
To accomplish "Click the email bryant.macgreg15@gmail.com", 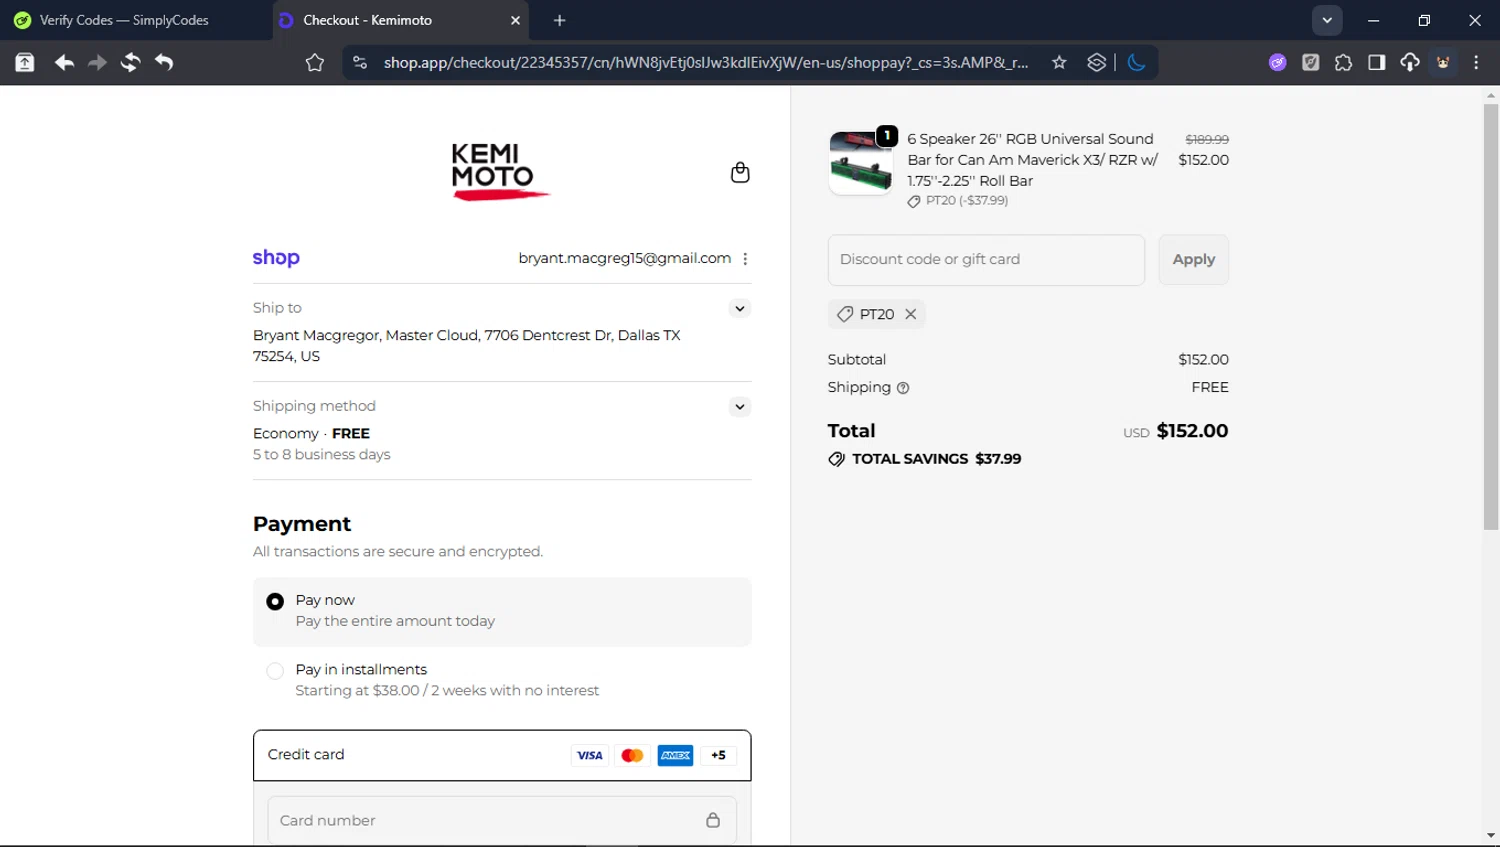I will pos(624,258).
